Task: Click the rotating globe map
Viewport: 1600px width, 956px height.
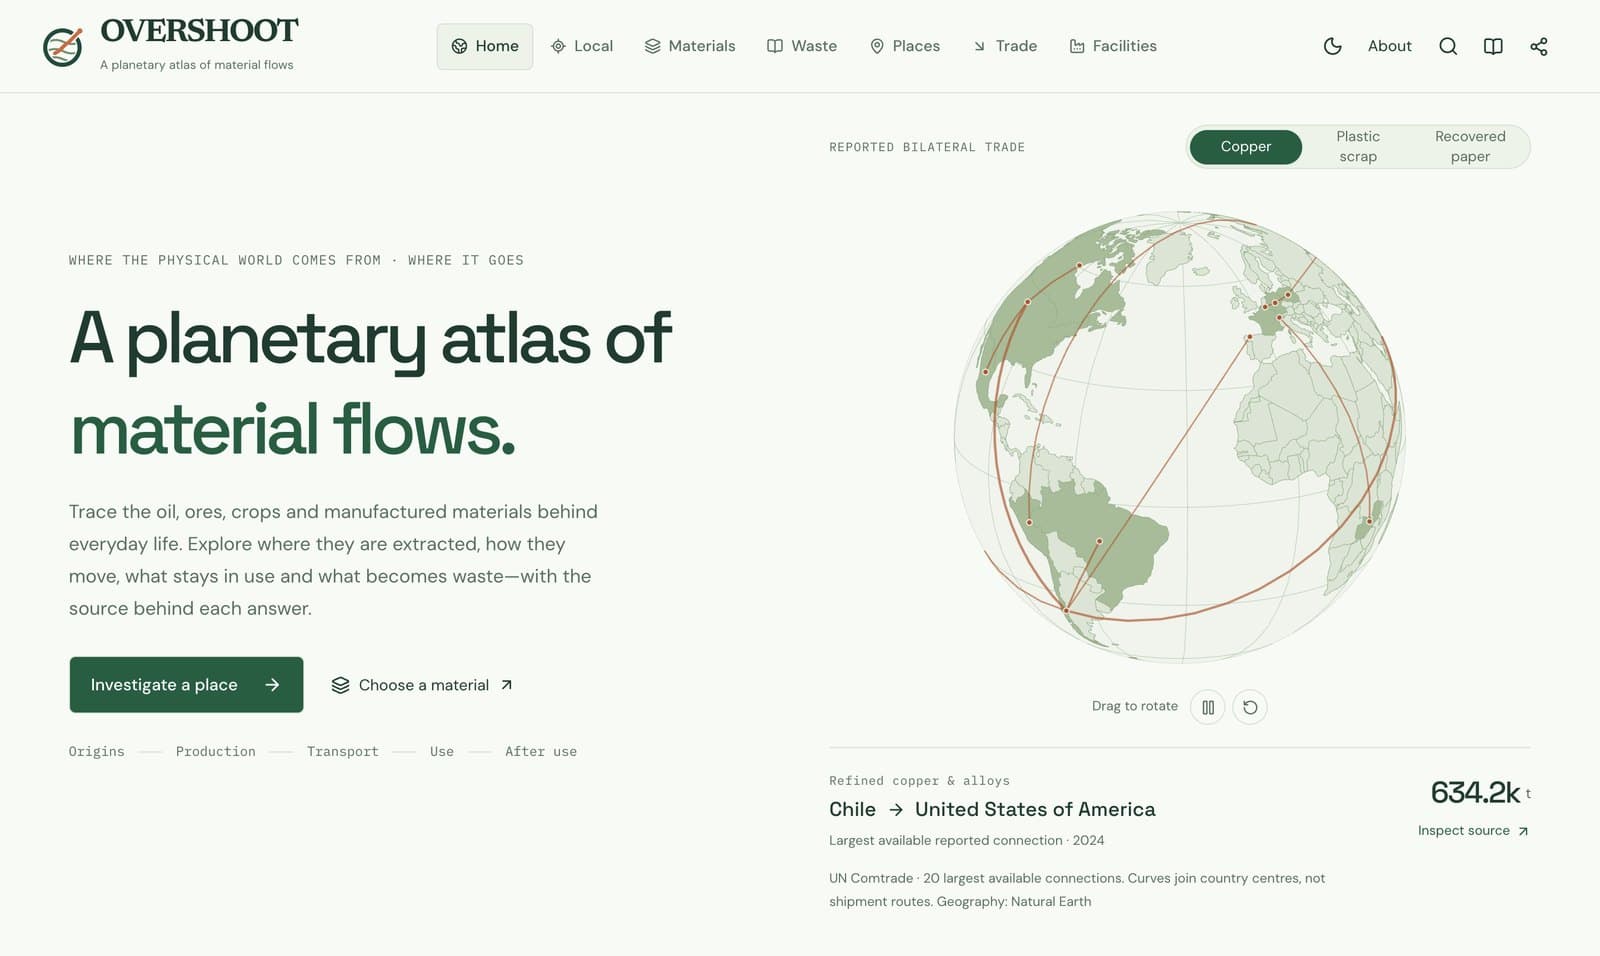Action: point(1180,437)
